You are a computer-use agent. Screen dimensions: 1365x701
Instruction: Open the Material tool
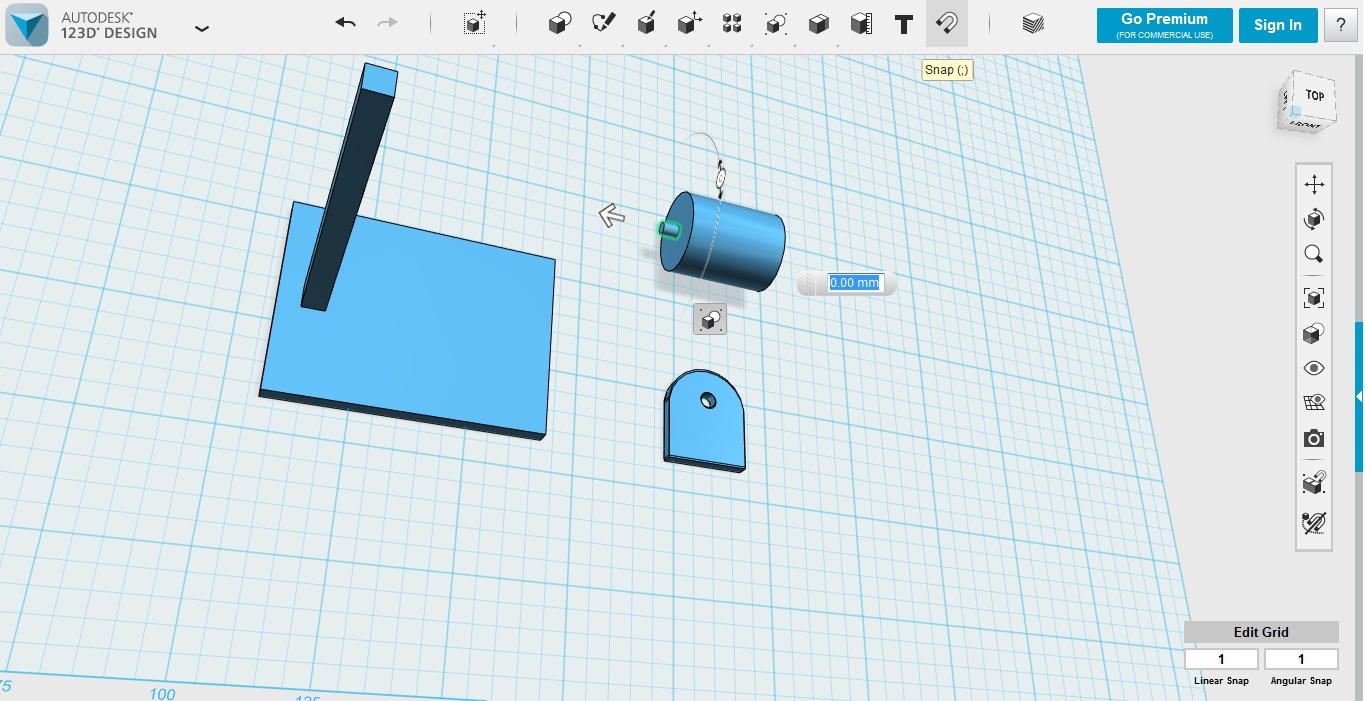tap(1033, 23)
